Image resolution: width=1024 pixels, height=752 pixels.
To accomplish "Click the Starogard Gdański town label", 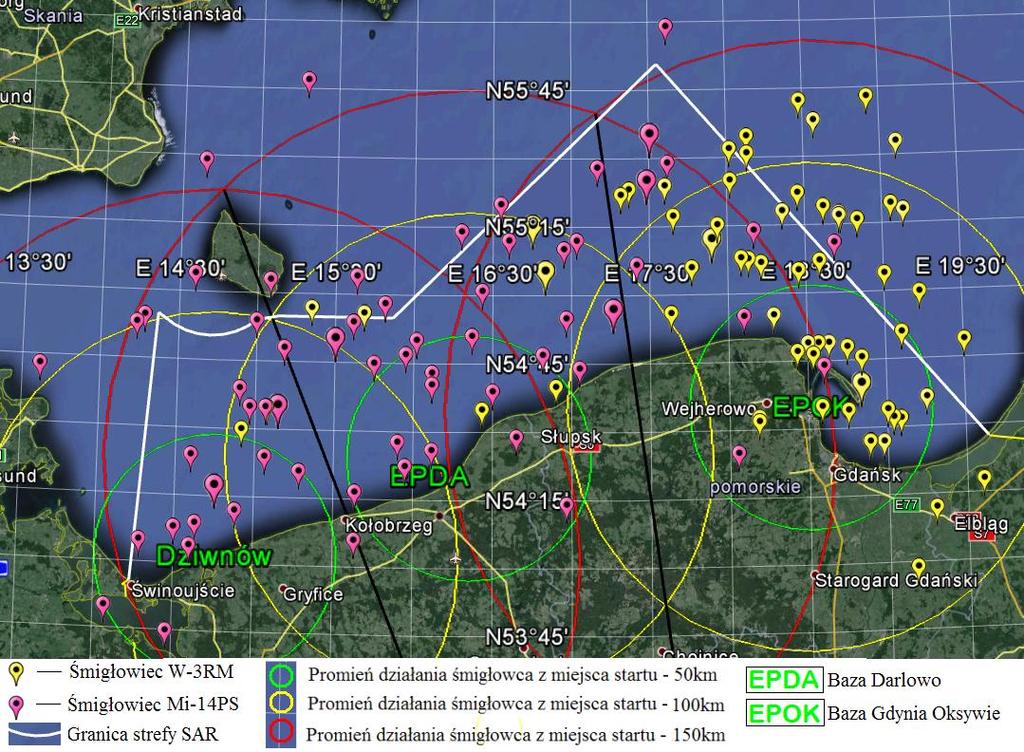I will click(896, 580).
